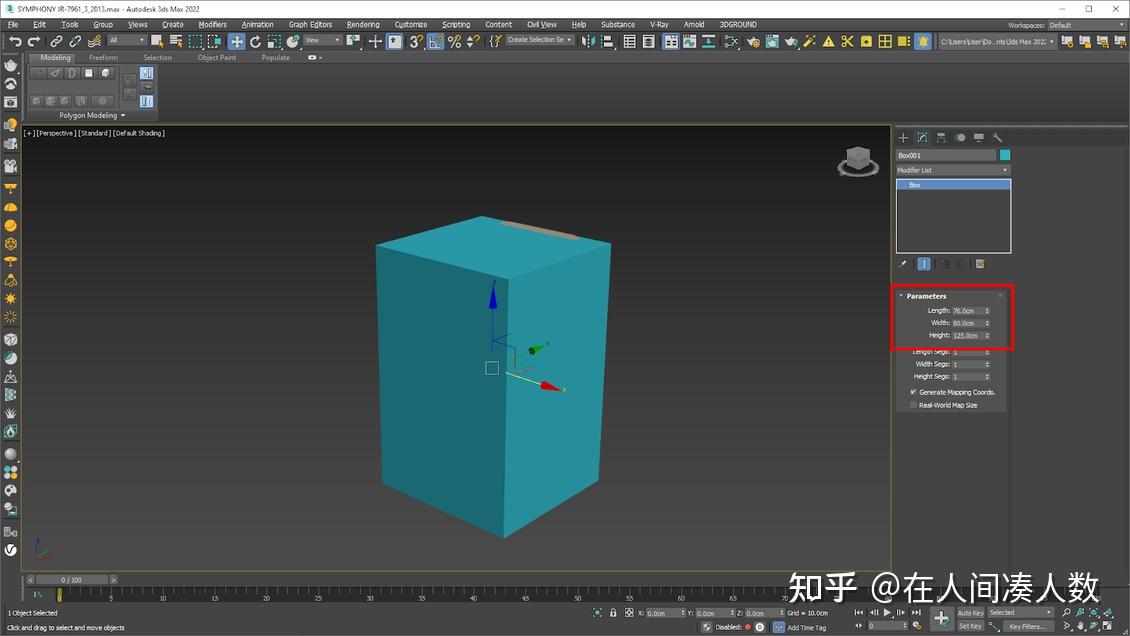Open the selection filter All dropdown

point(127,40)
